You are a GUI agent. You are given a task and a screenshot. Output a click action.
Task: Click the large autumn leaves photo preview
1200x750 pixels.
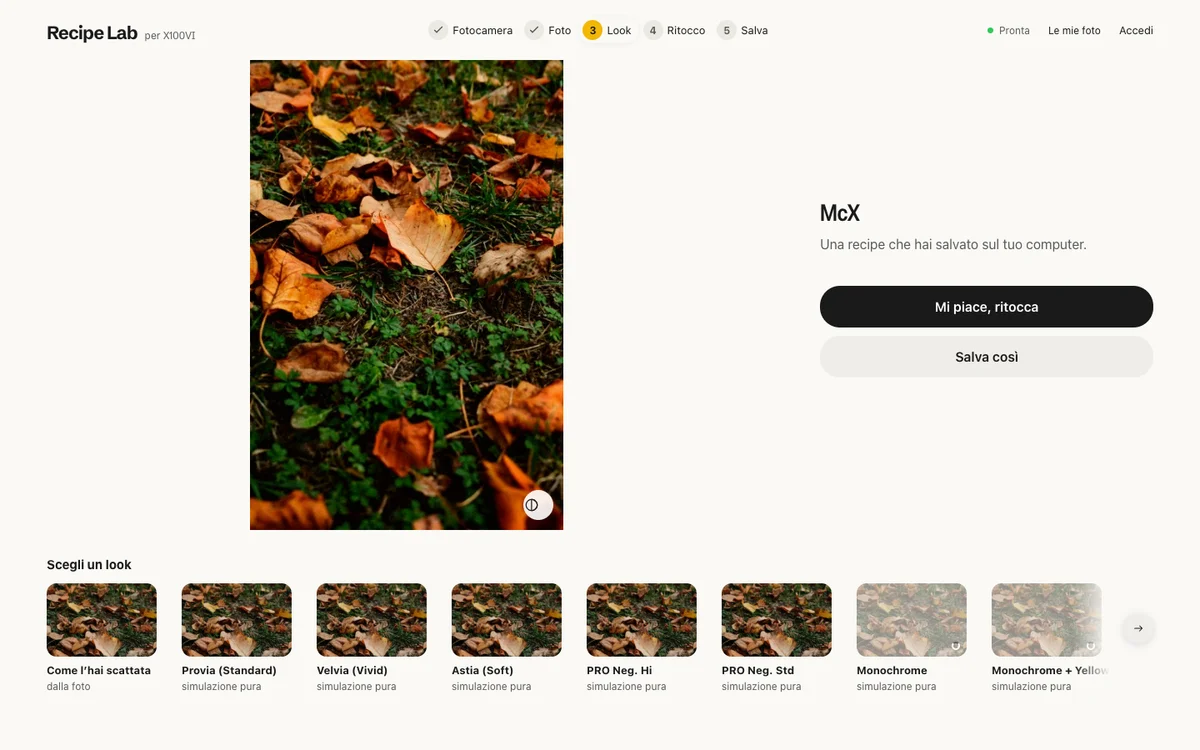click(406, 295)
